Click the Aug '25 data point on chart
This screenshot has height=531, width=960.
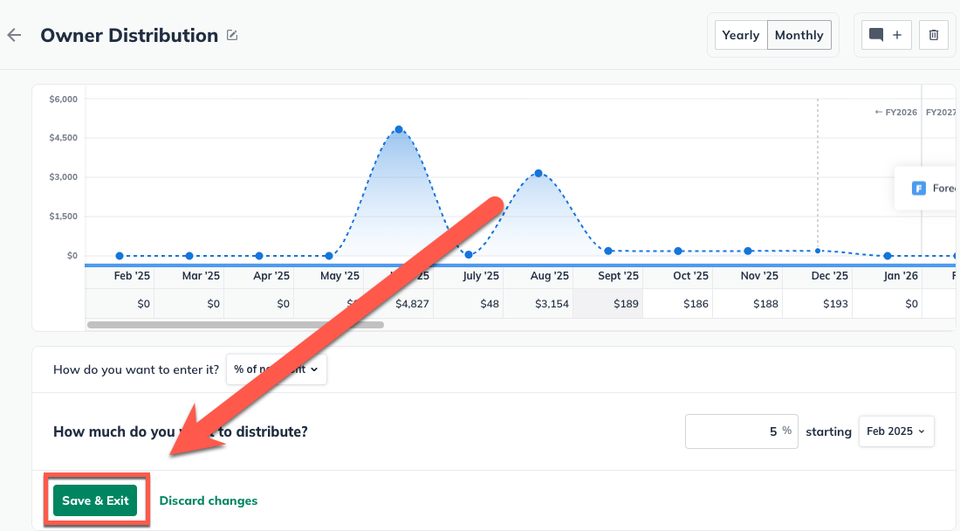coord(538,173)
